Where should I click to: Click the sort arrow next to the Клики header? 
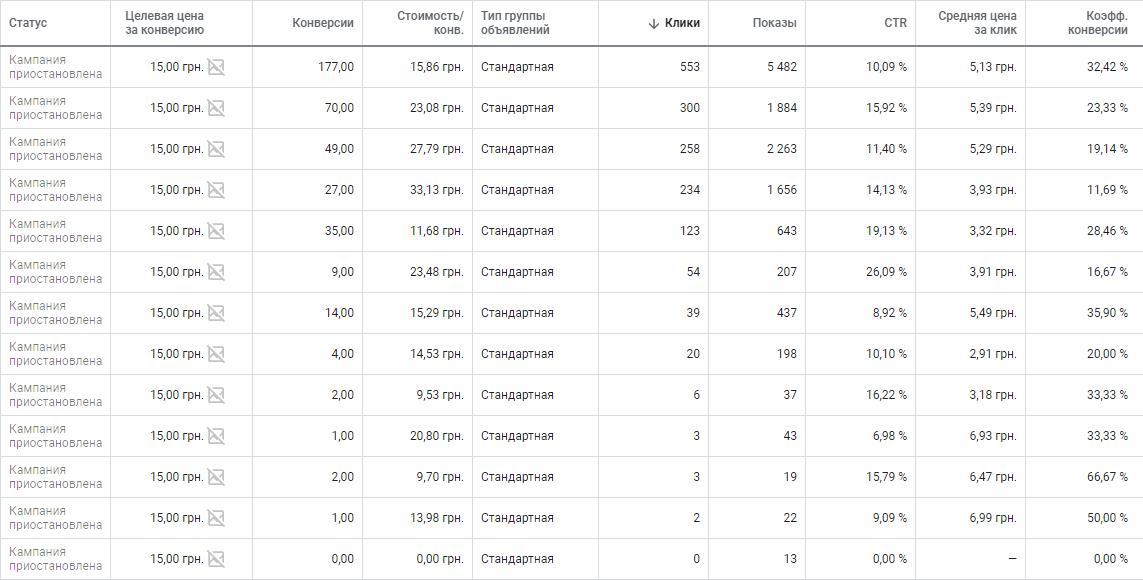[653, 23]
